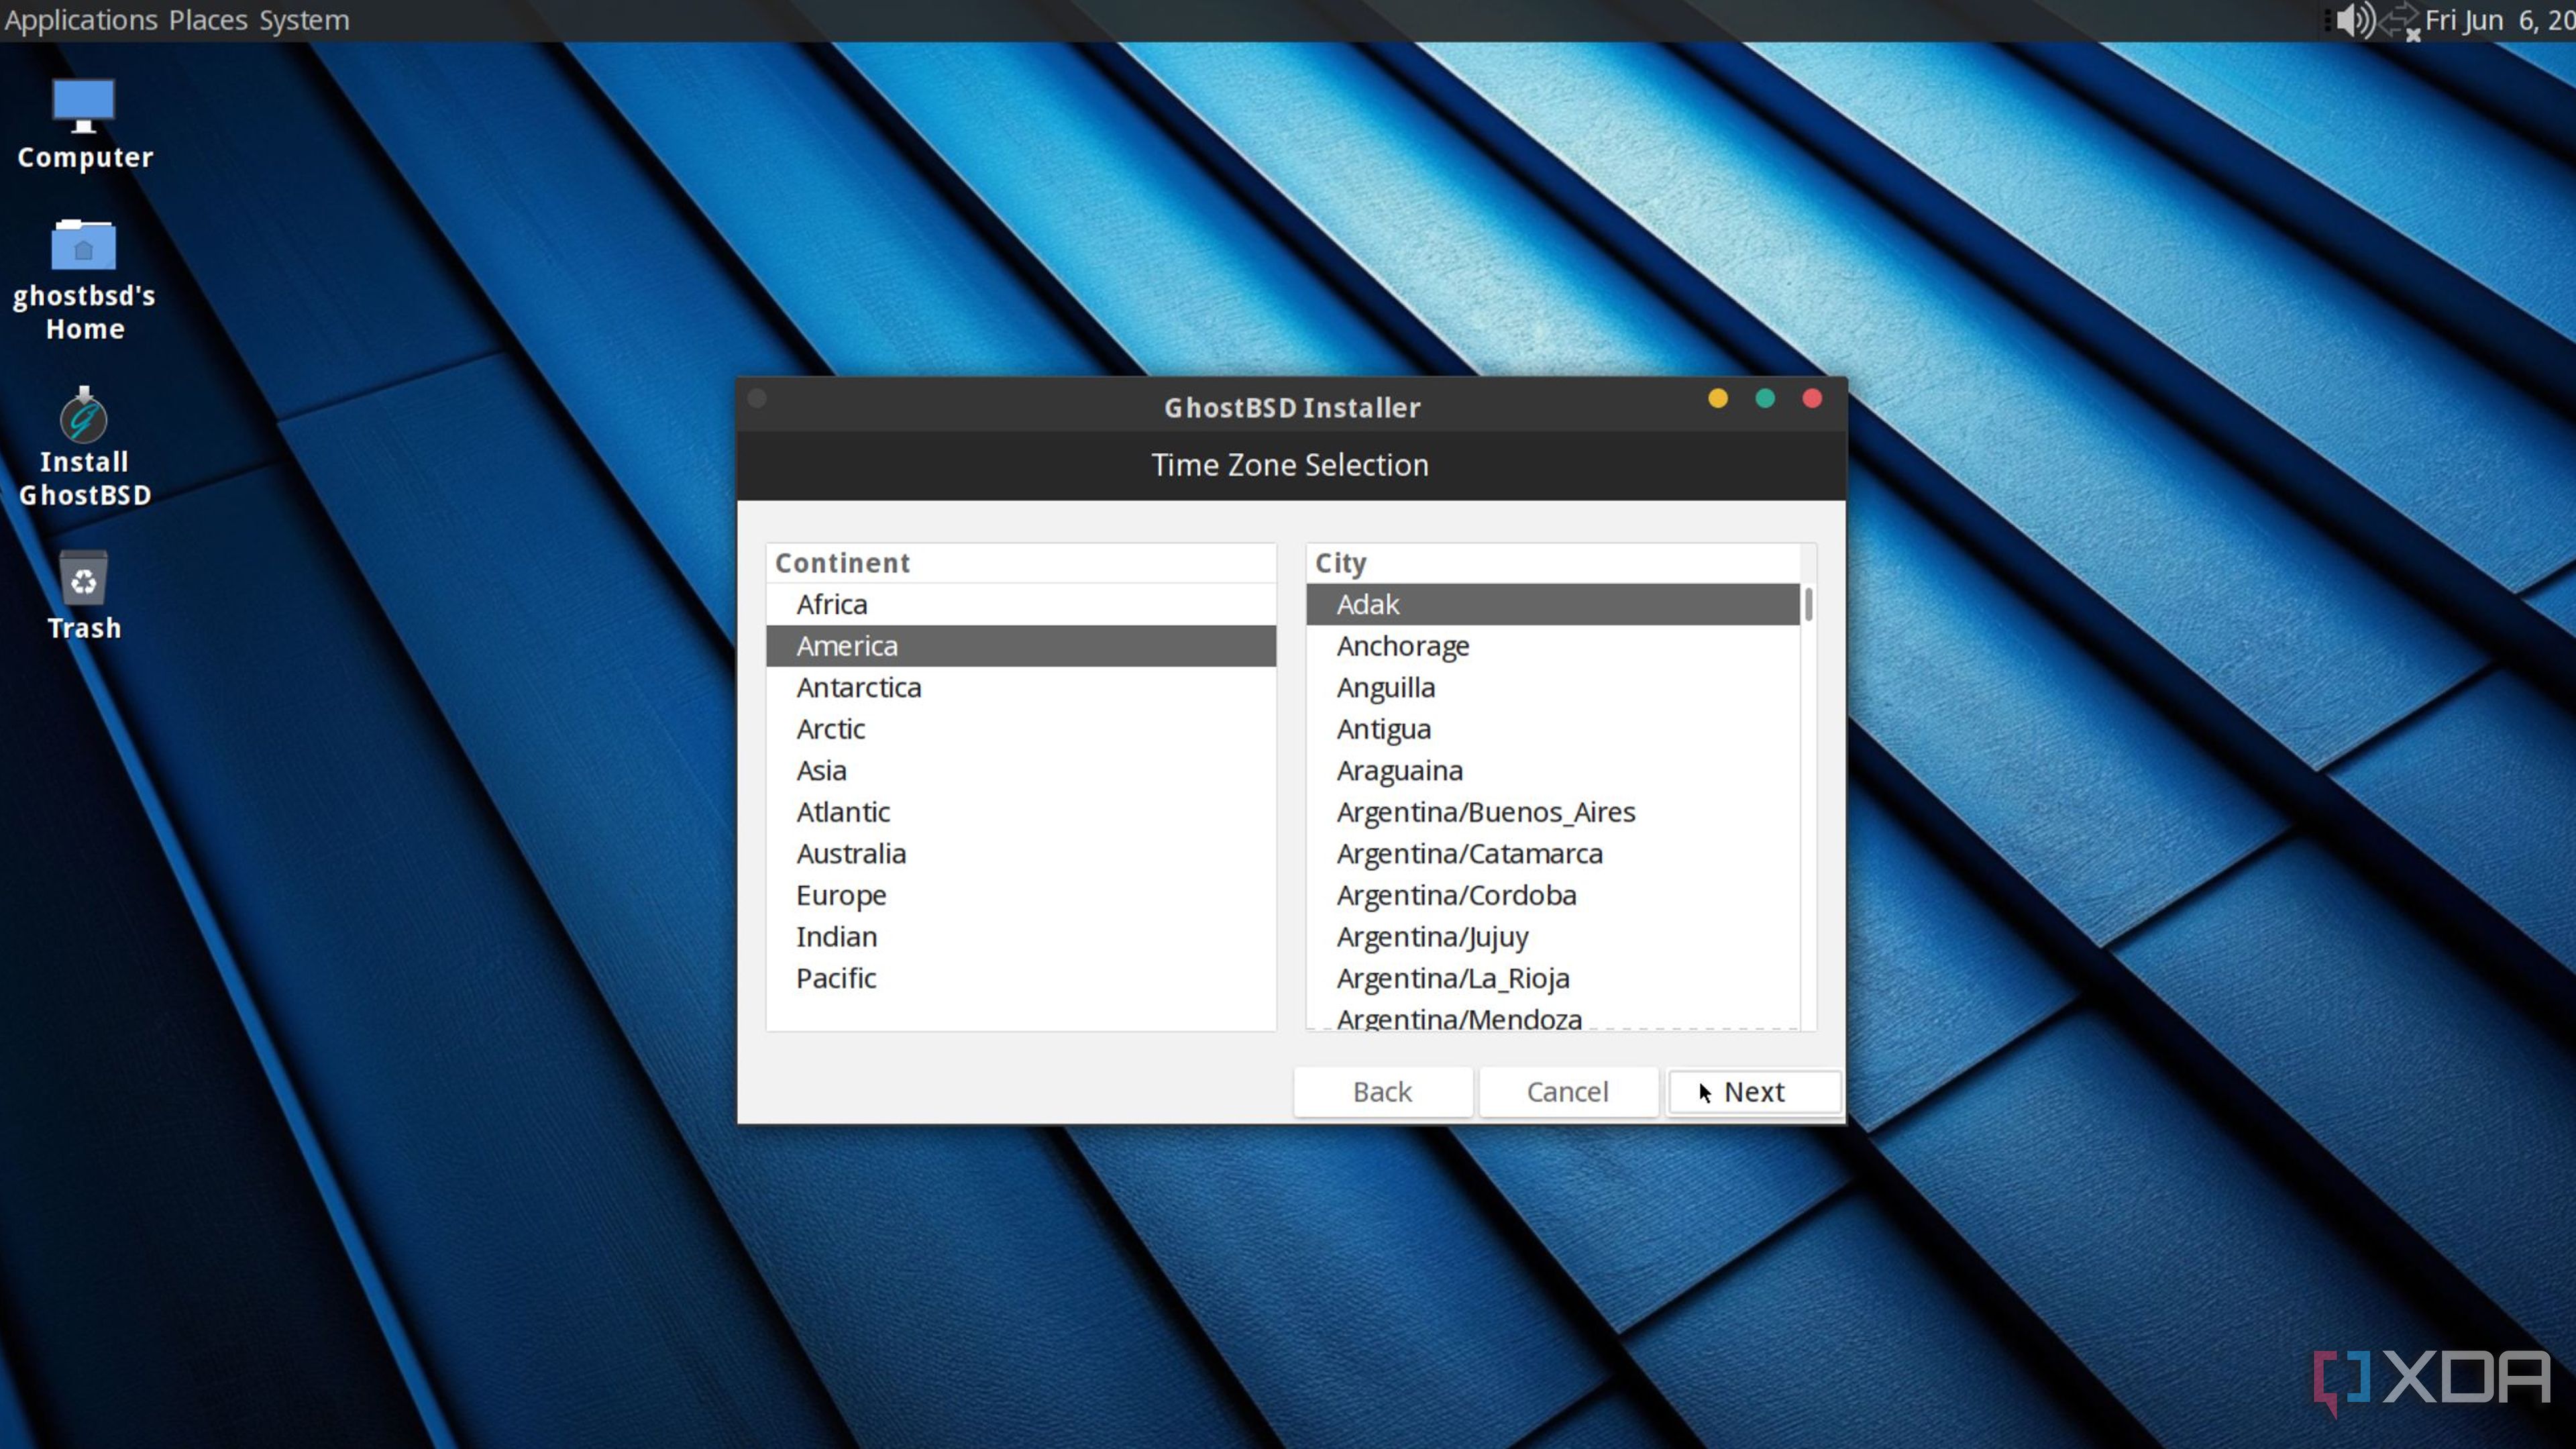This screenshot has width=2576, height=1449.
Task: Launch the Install GhostBSD desktop icon
Action: pyautogui.click(x=84, y=416)
